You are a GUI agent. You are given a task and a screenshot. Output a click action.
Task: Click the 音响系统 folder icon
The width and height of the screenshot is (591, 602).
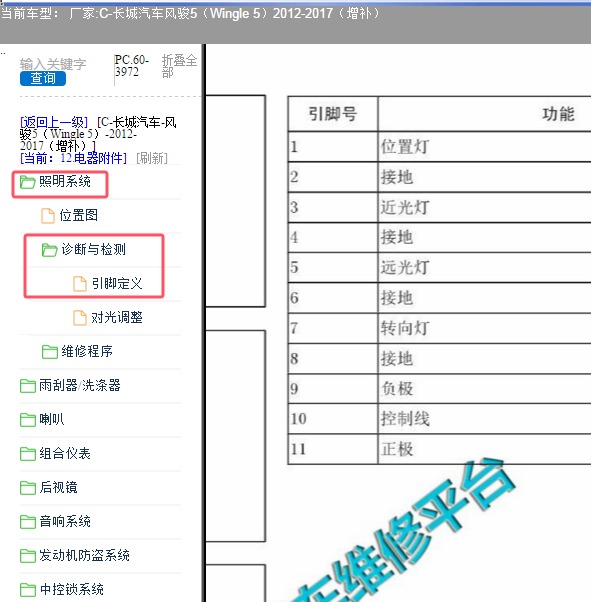point(28,522)
